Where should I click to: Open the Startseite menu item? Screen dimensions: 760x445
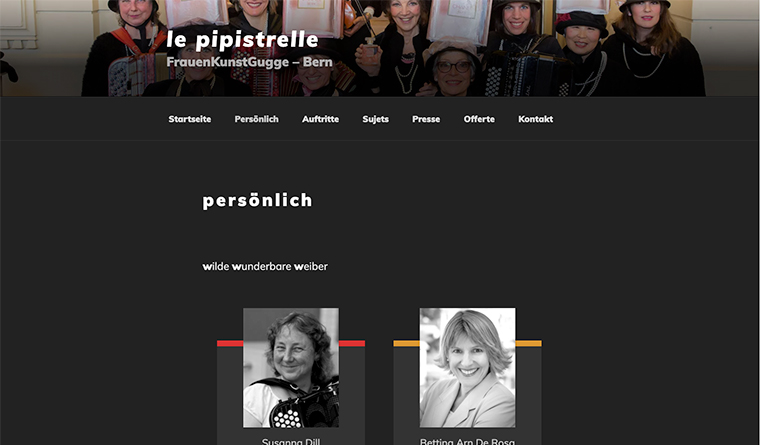(x=190, y=119)
